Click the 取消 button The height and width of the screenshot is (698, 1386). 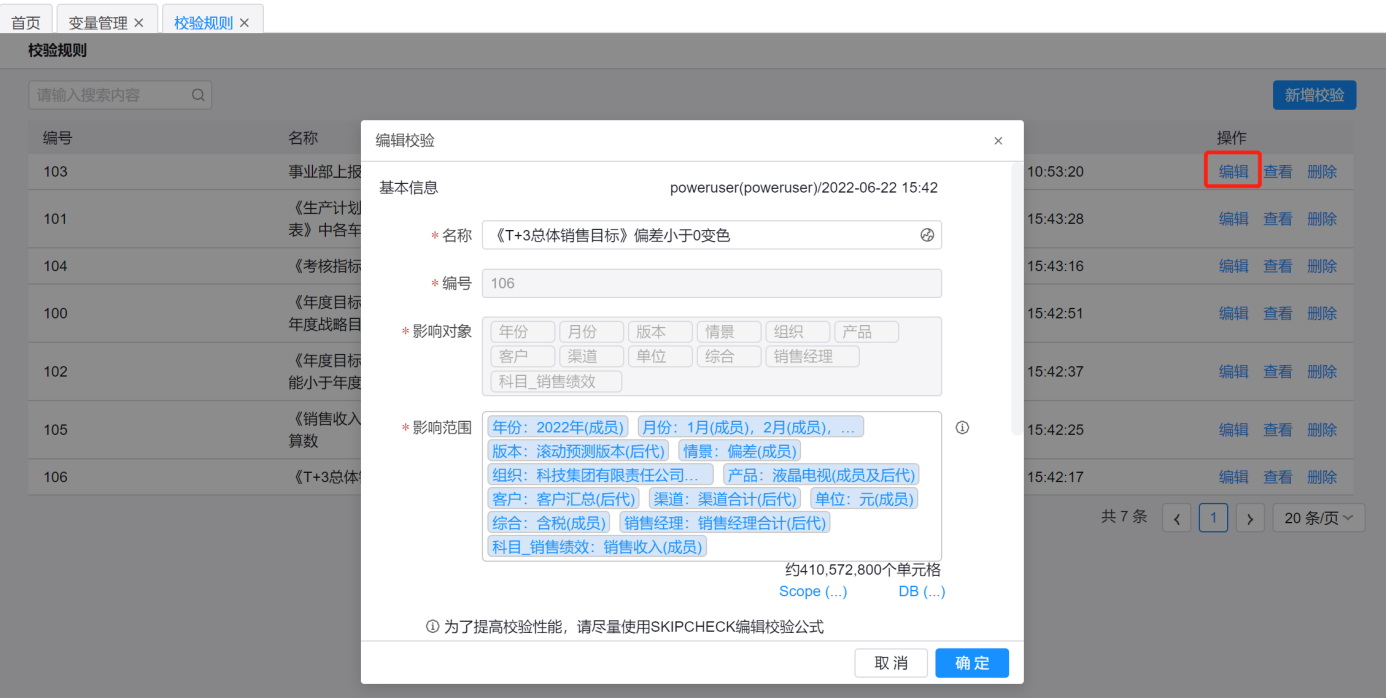[891, 663]
